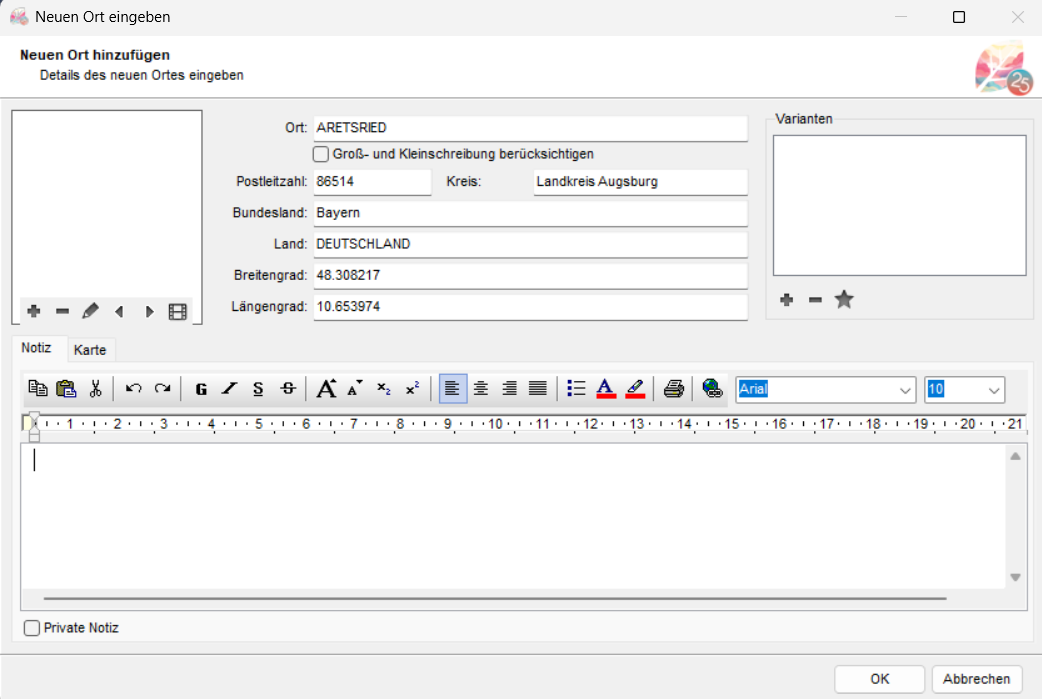
Task: Click the empty media image box
Action: pos(107,205)
